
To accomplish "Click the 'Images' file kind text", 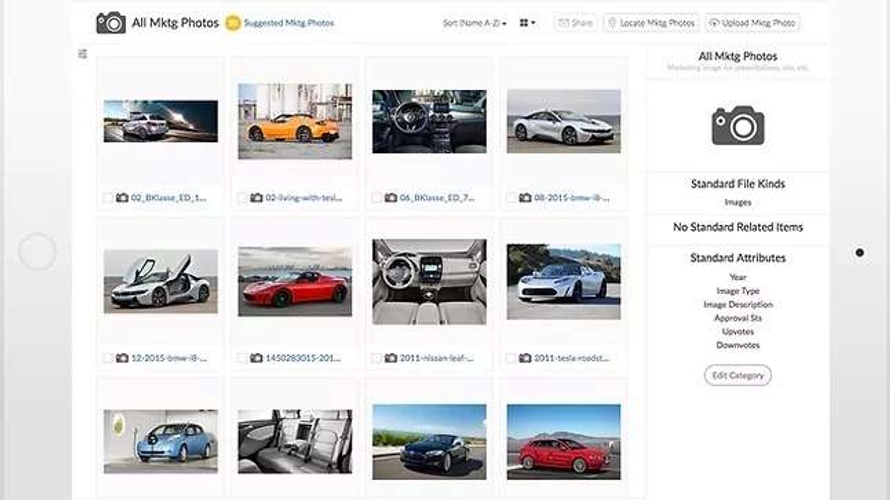I will [x=738, y=202].
